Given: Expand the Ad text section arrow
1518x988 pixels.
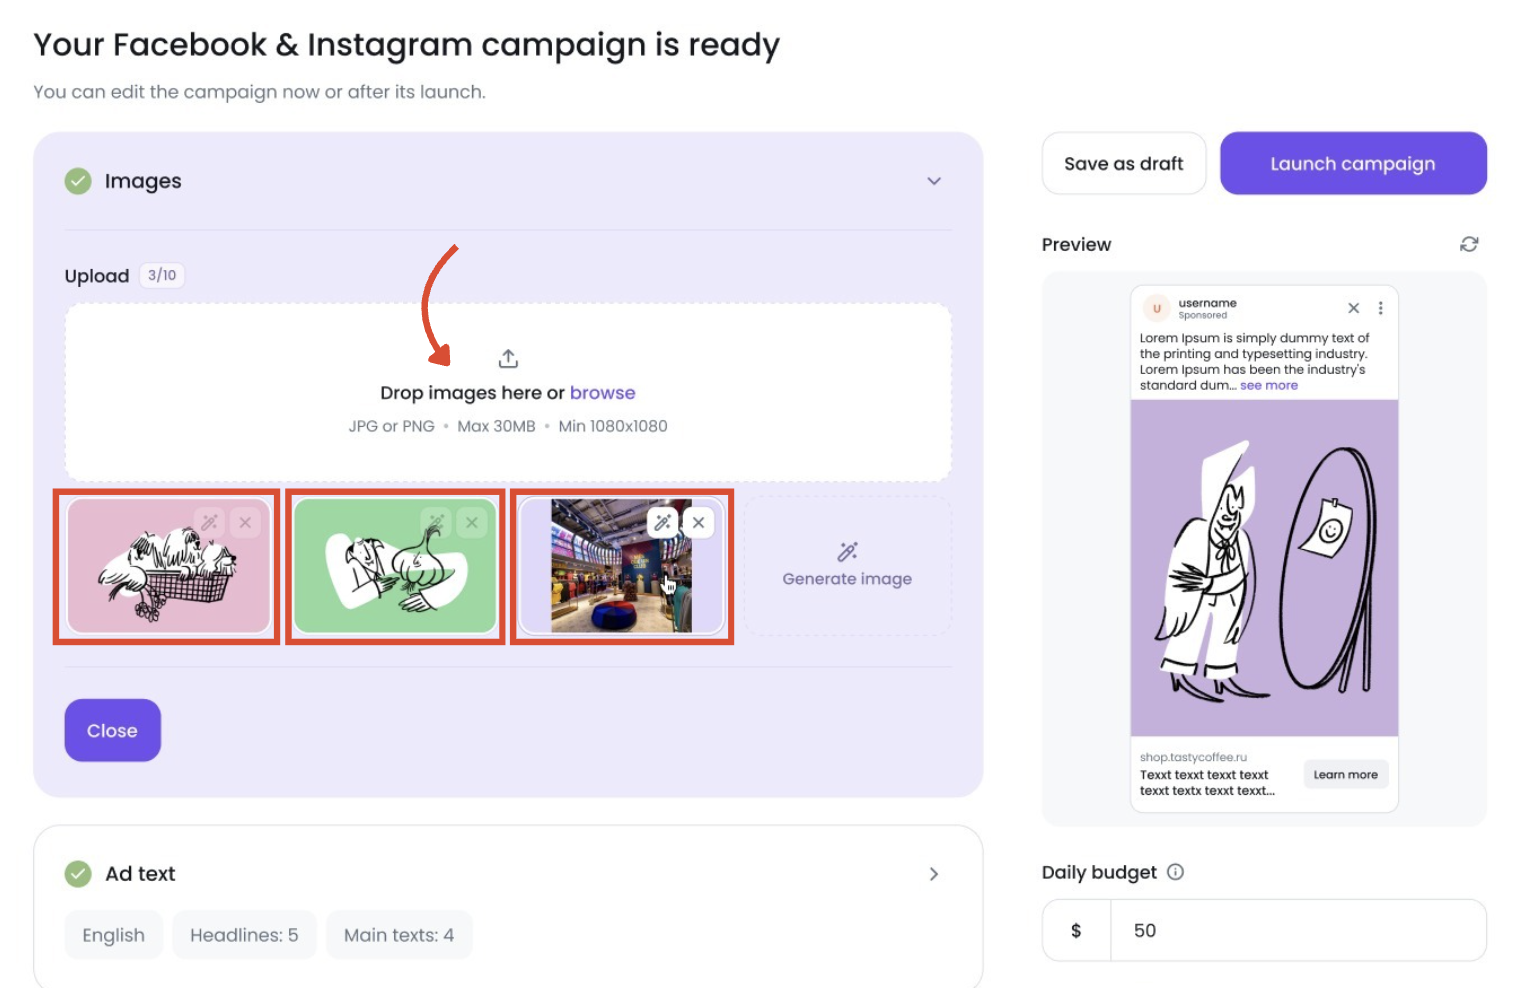Looking at the screenshot, I should [x=933, y=874].
